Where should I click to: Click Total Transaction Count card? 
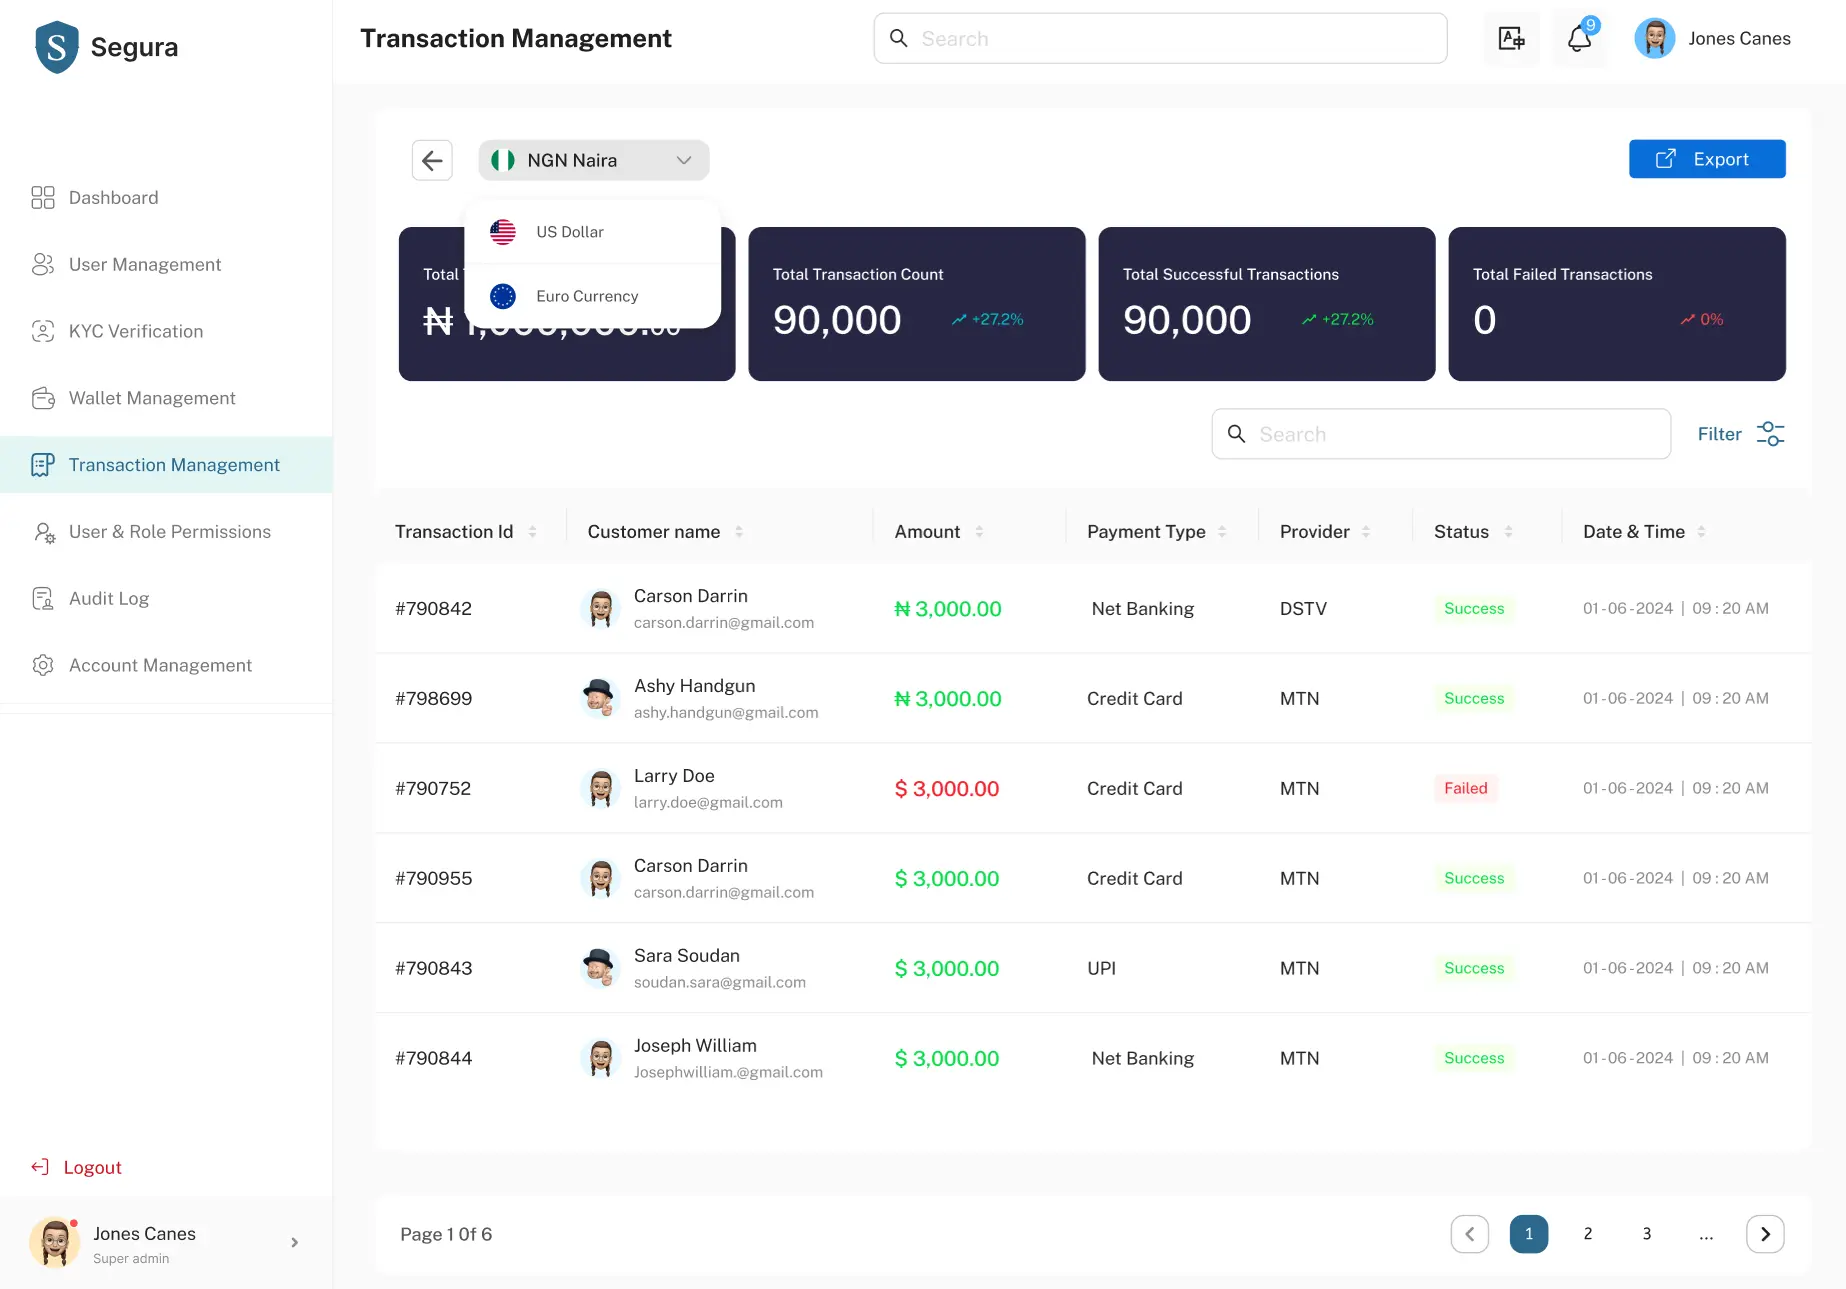[x=917, y=304]
